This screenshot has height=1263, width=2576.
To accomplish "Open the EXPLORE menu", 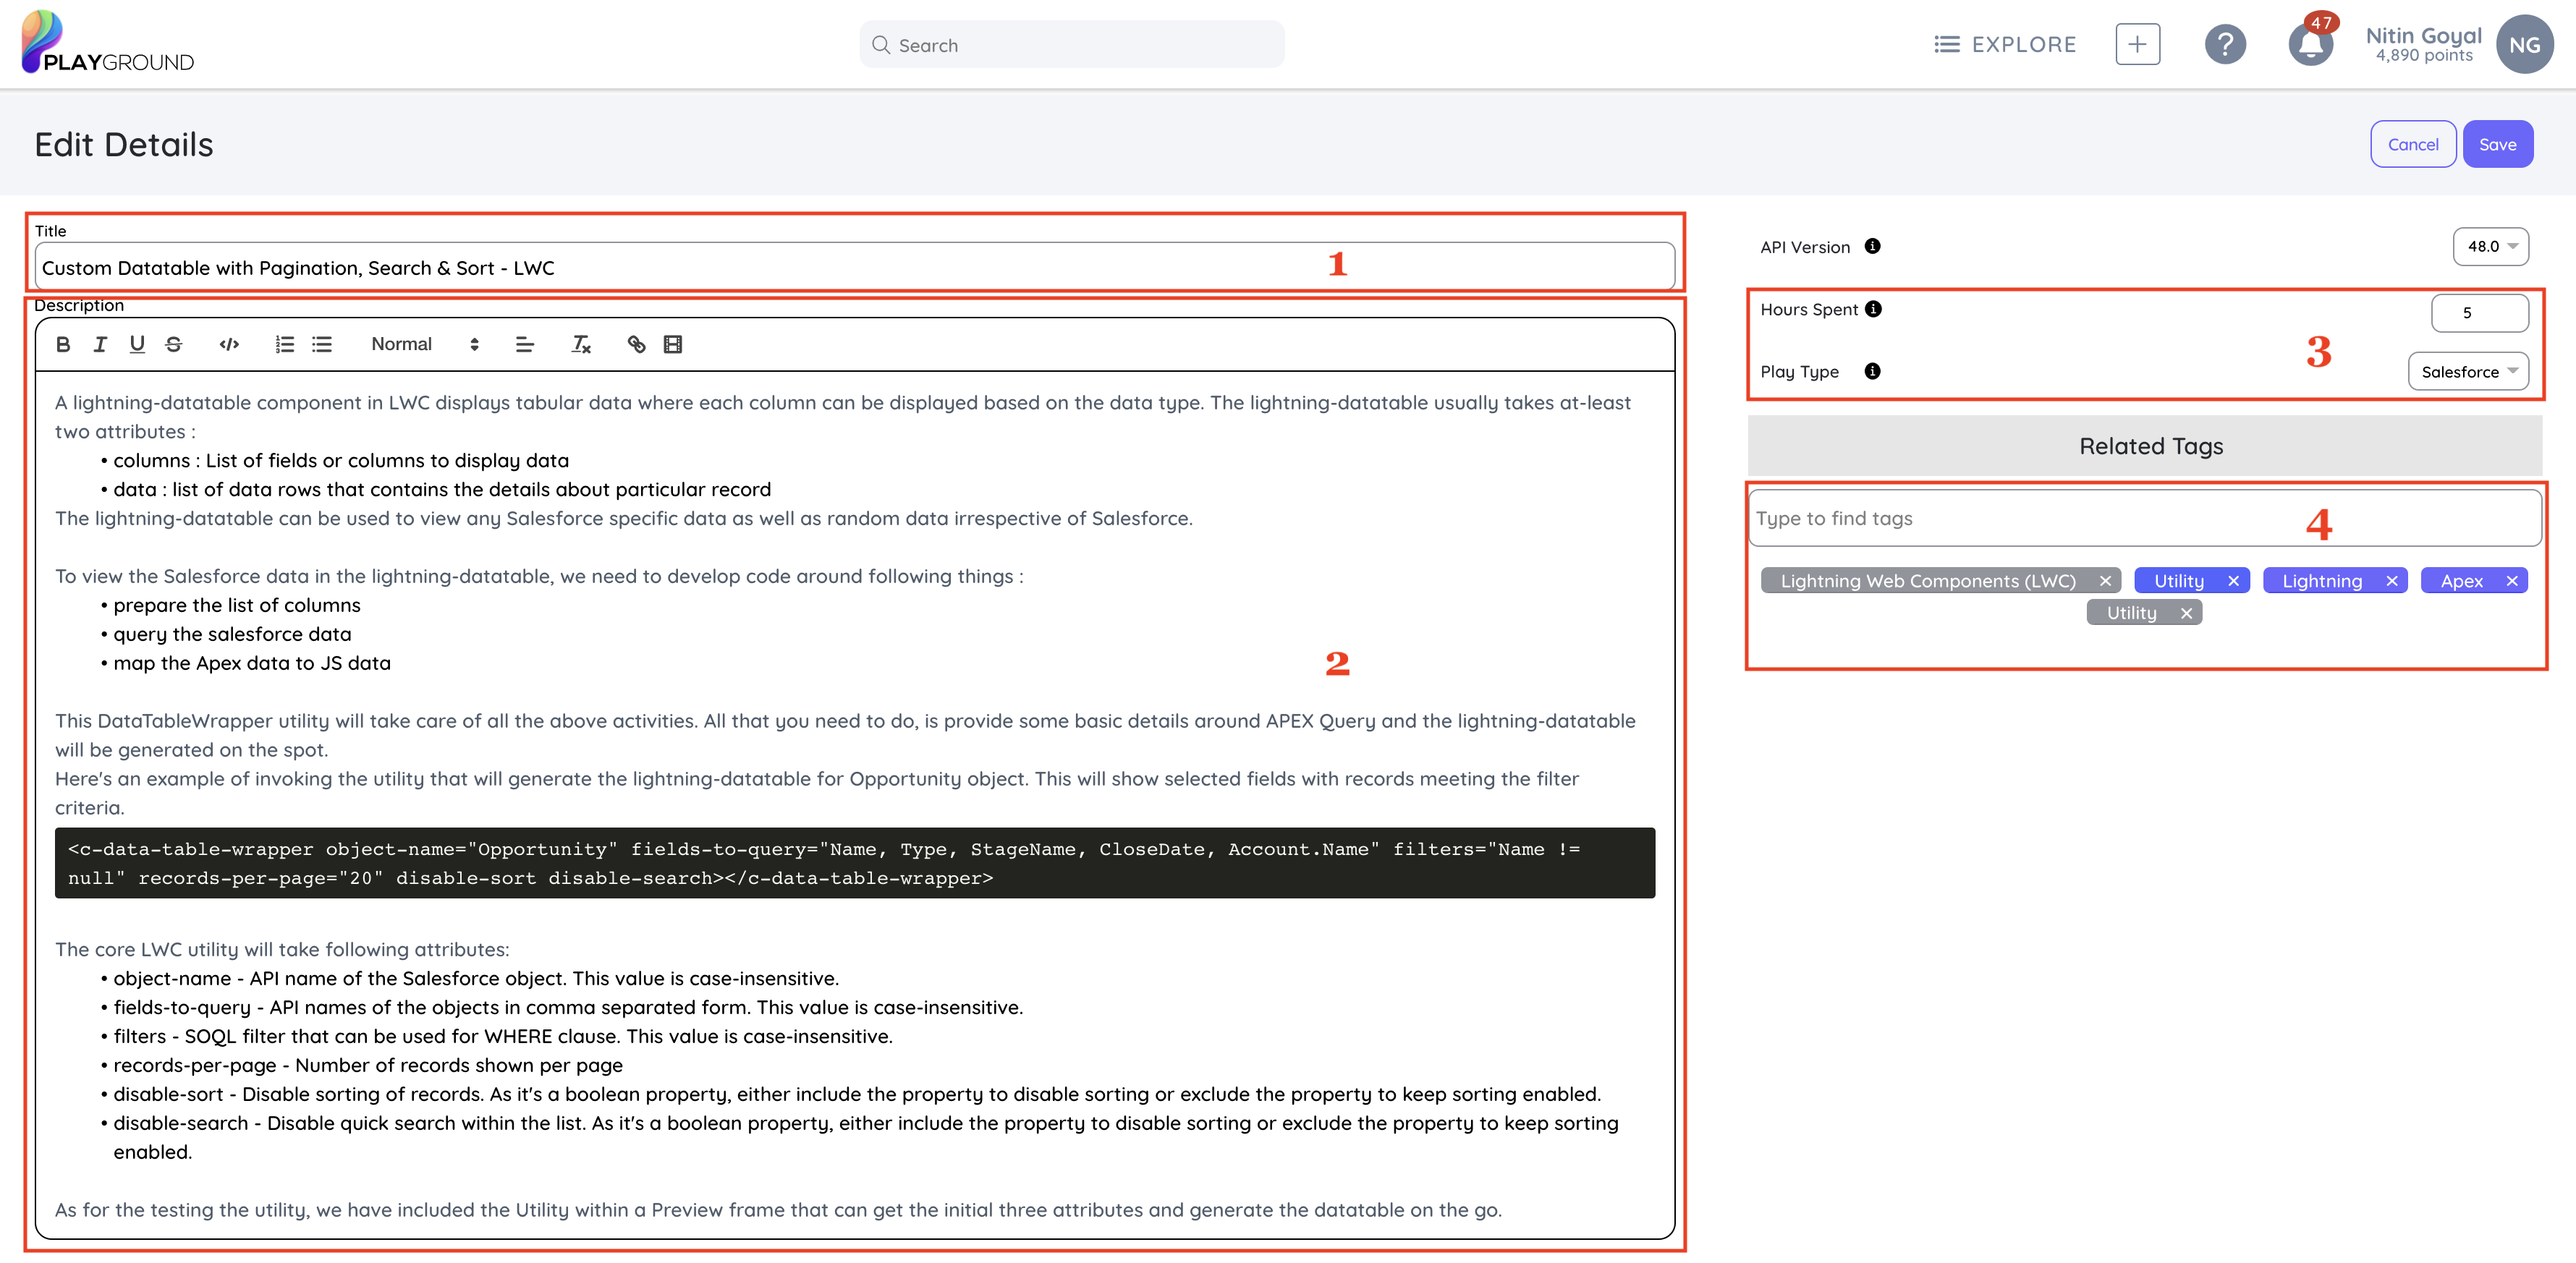I will [x=2005, y=45].
